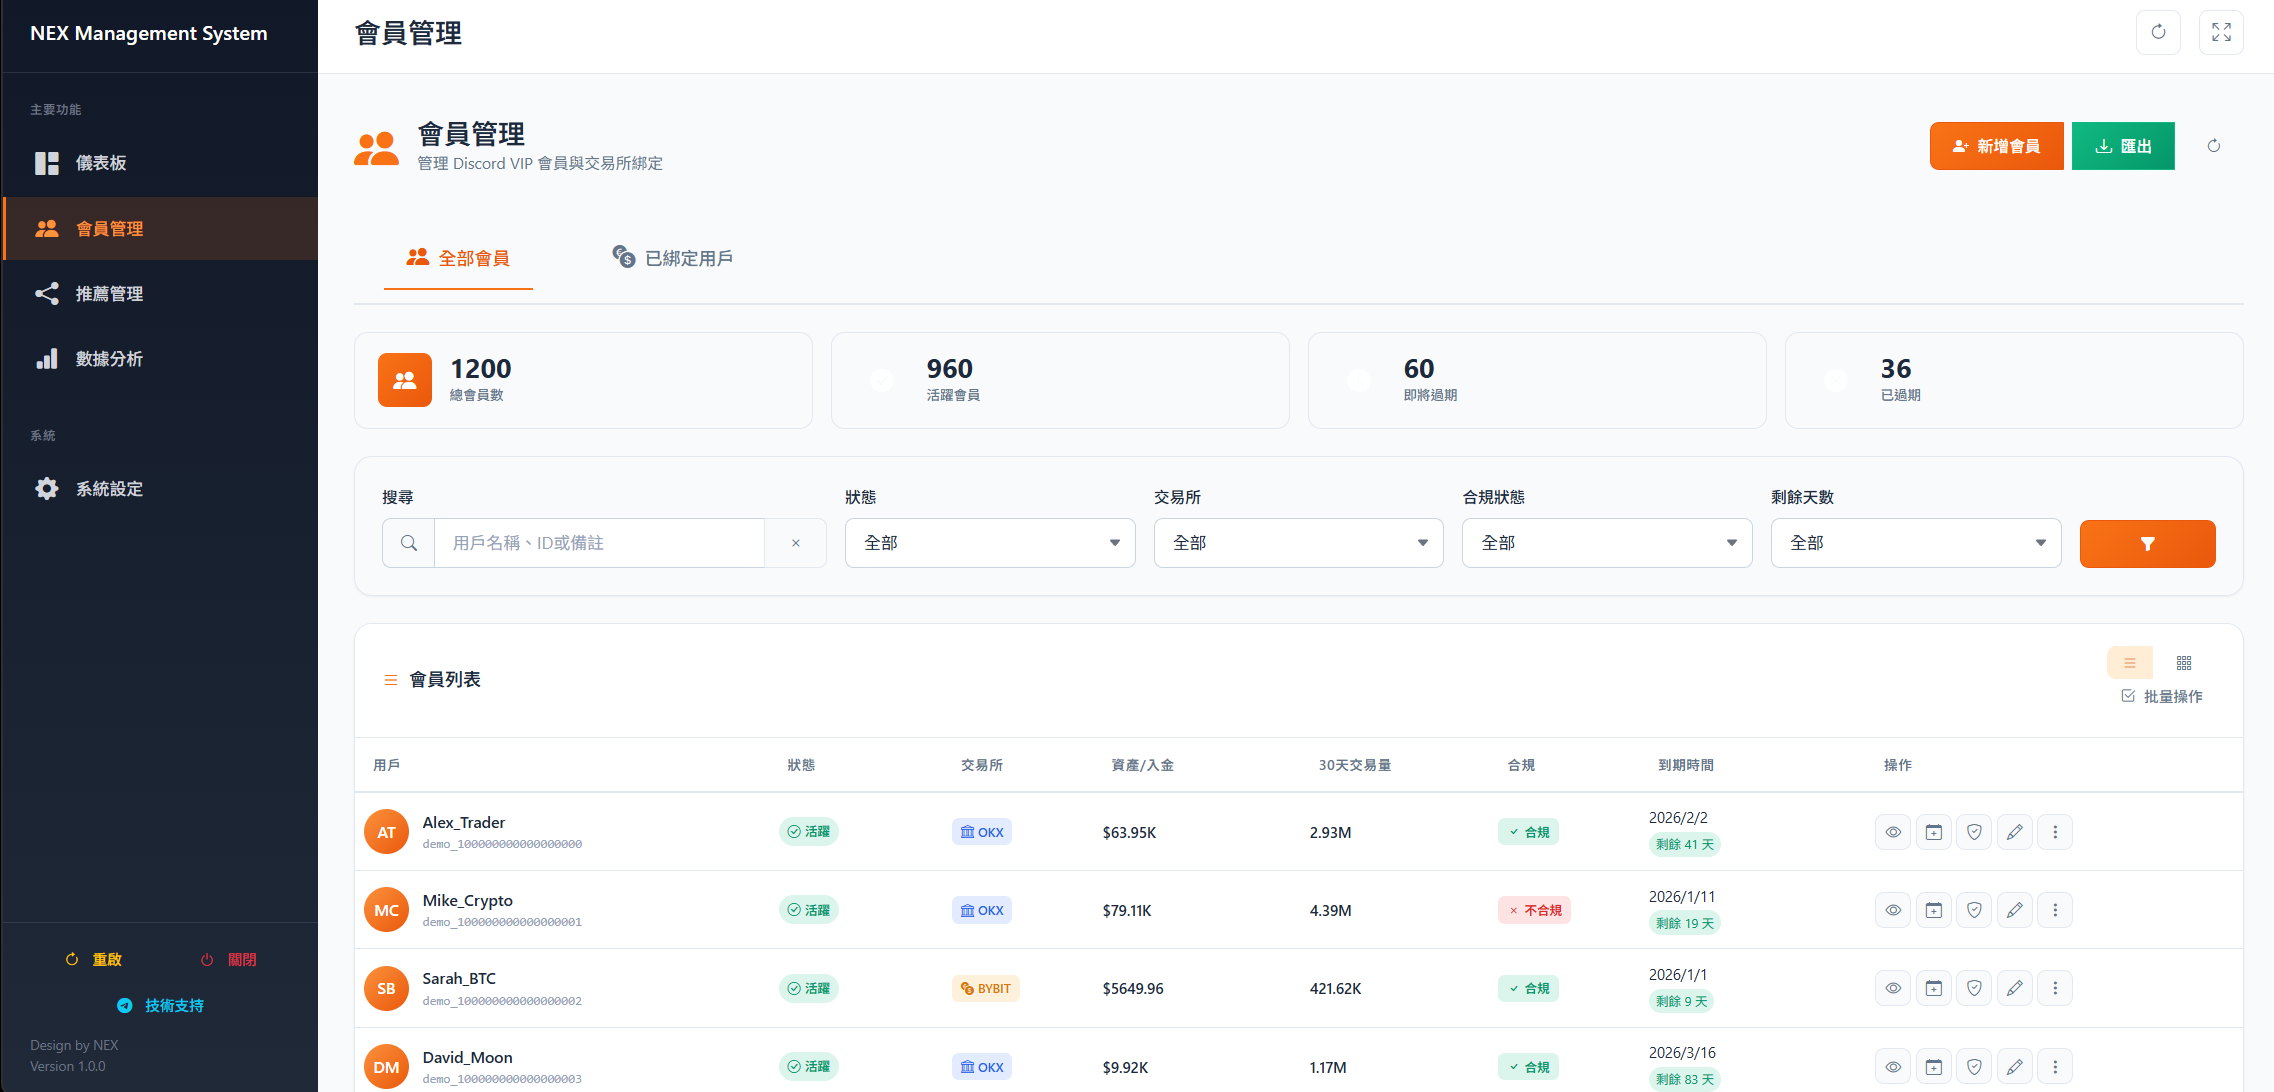2274x1092 pixels.
Task: Enable 批量操作 batch operation checkbox
Action: click(x=2128, y=696)
